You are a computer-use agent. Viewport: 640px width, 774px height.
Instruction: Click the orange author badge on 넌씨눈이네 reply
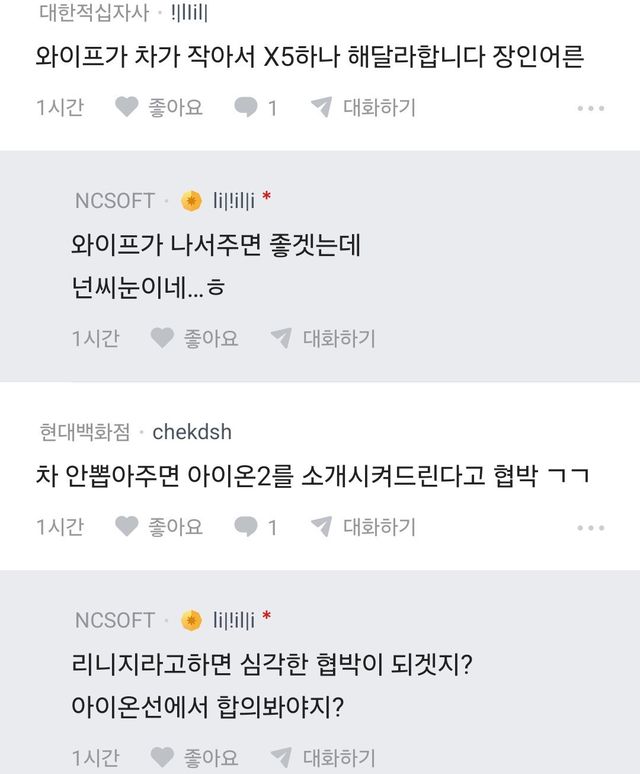pyautogui.click(x=191, y=201)
